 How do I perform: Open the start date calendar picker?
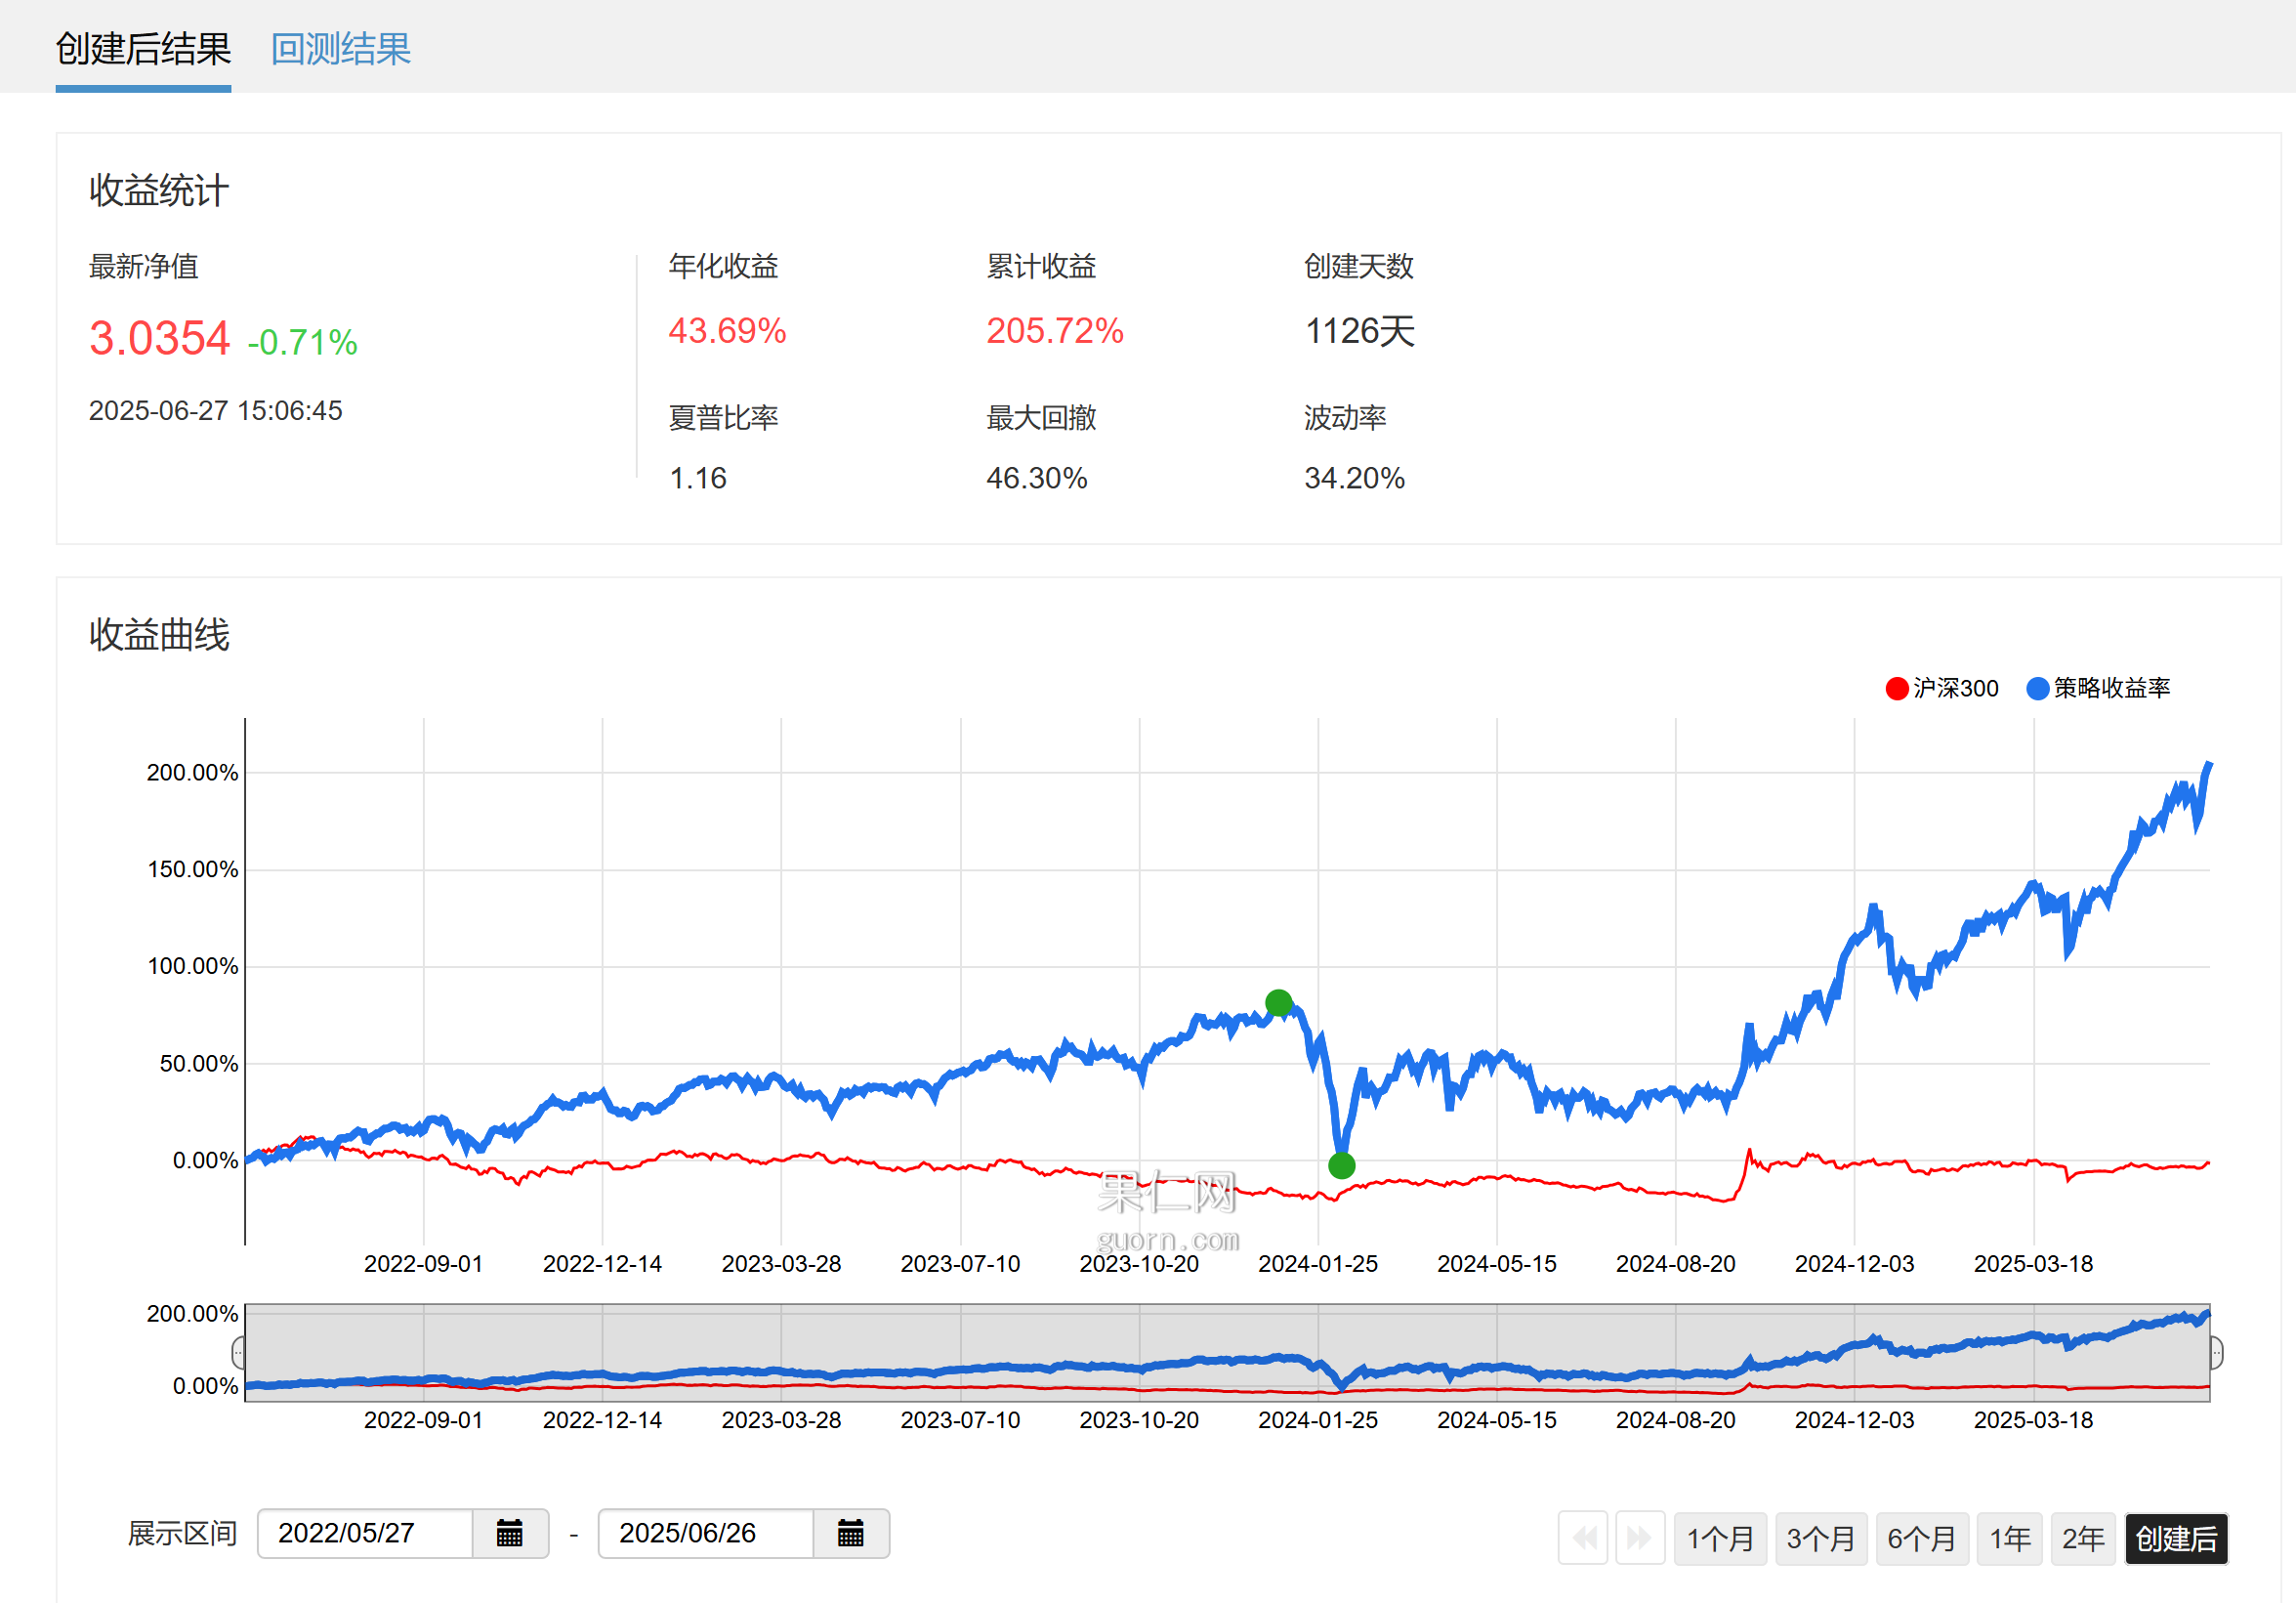point(509,1533)
